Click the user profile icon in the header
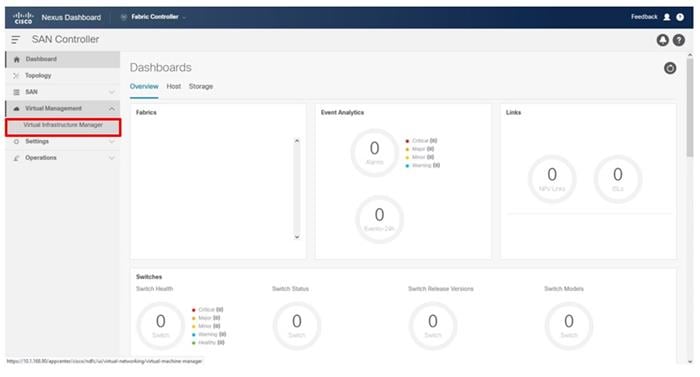The width and height of the screenshot is (700, 377). 667,17
